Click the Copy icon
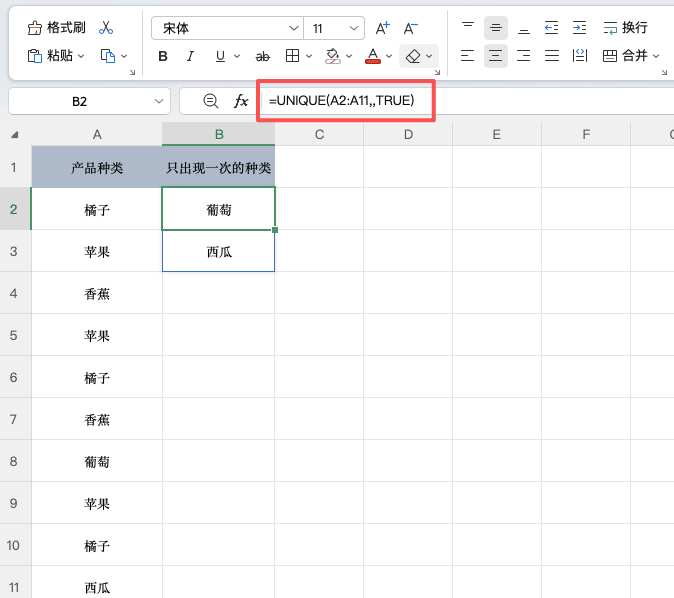 (x=107, y=56)
